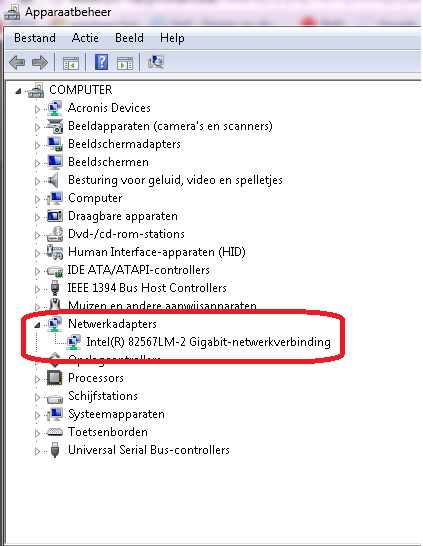Click the Intel 82567LM-2 network adapter icon
Screen dimensions: 423x546
coord(73,342)
